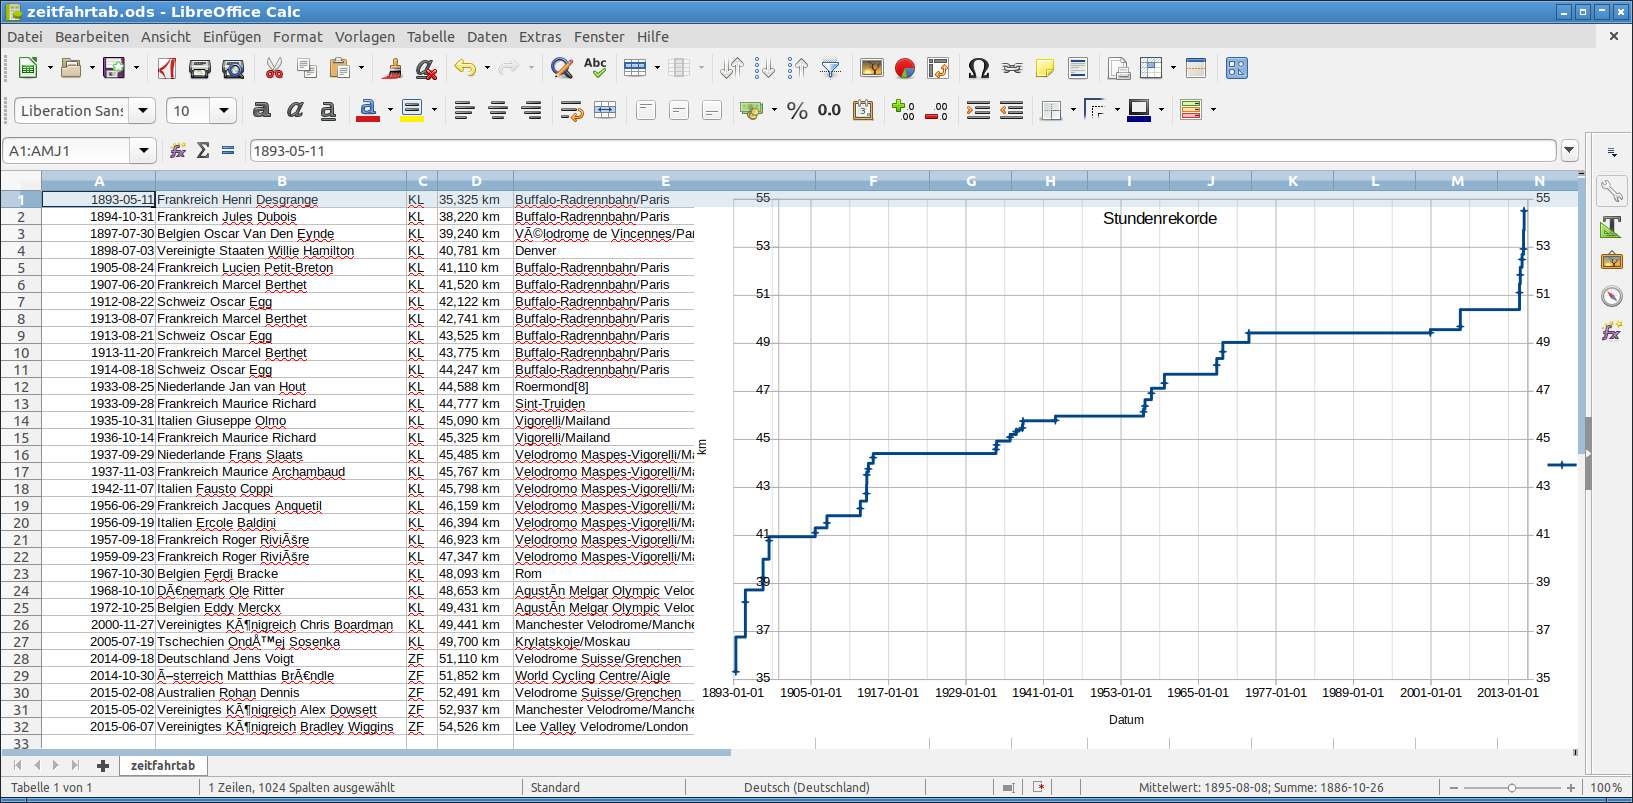
Task: Insert a chart using the pie chart icon
Action: 905,68
